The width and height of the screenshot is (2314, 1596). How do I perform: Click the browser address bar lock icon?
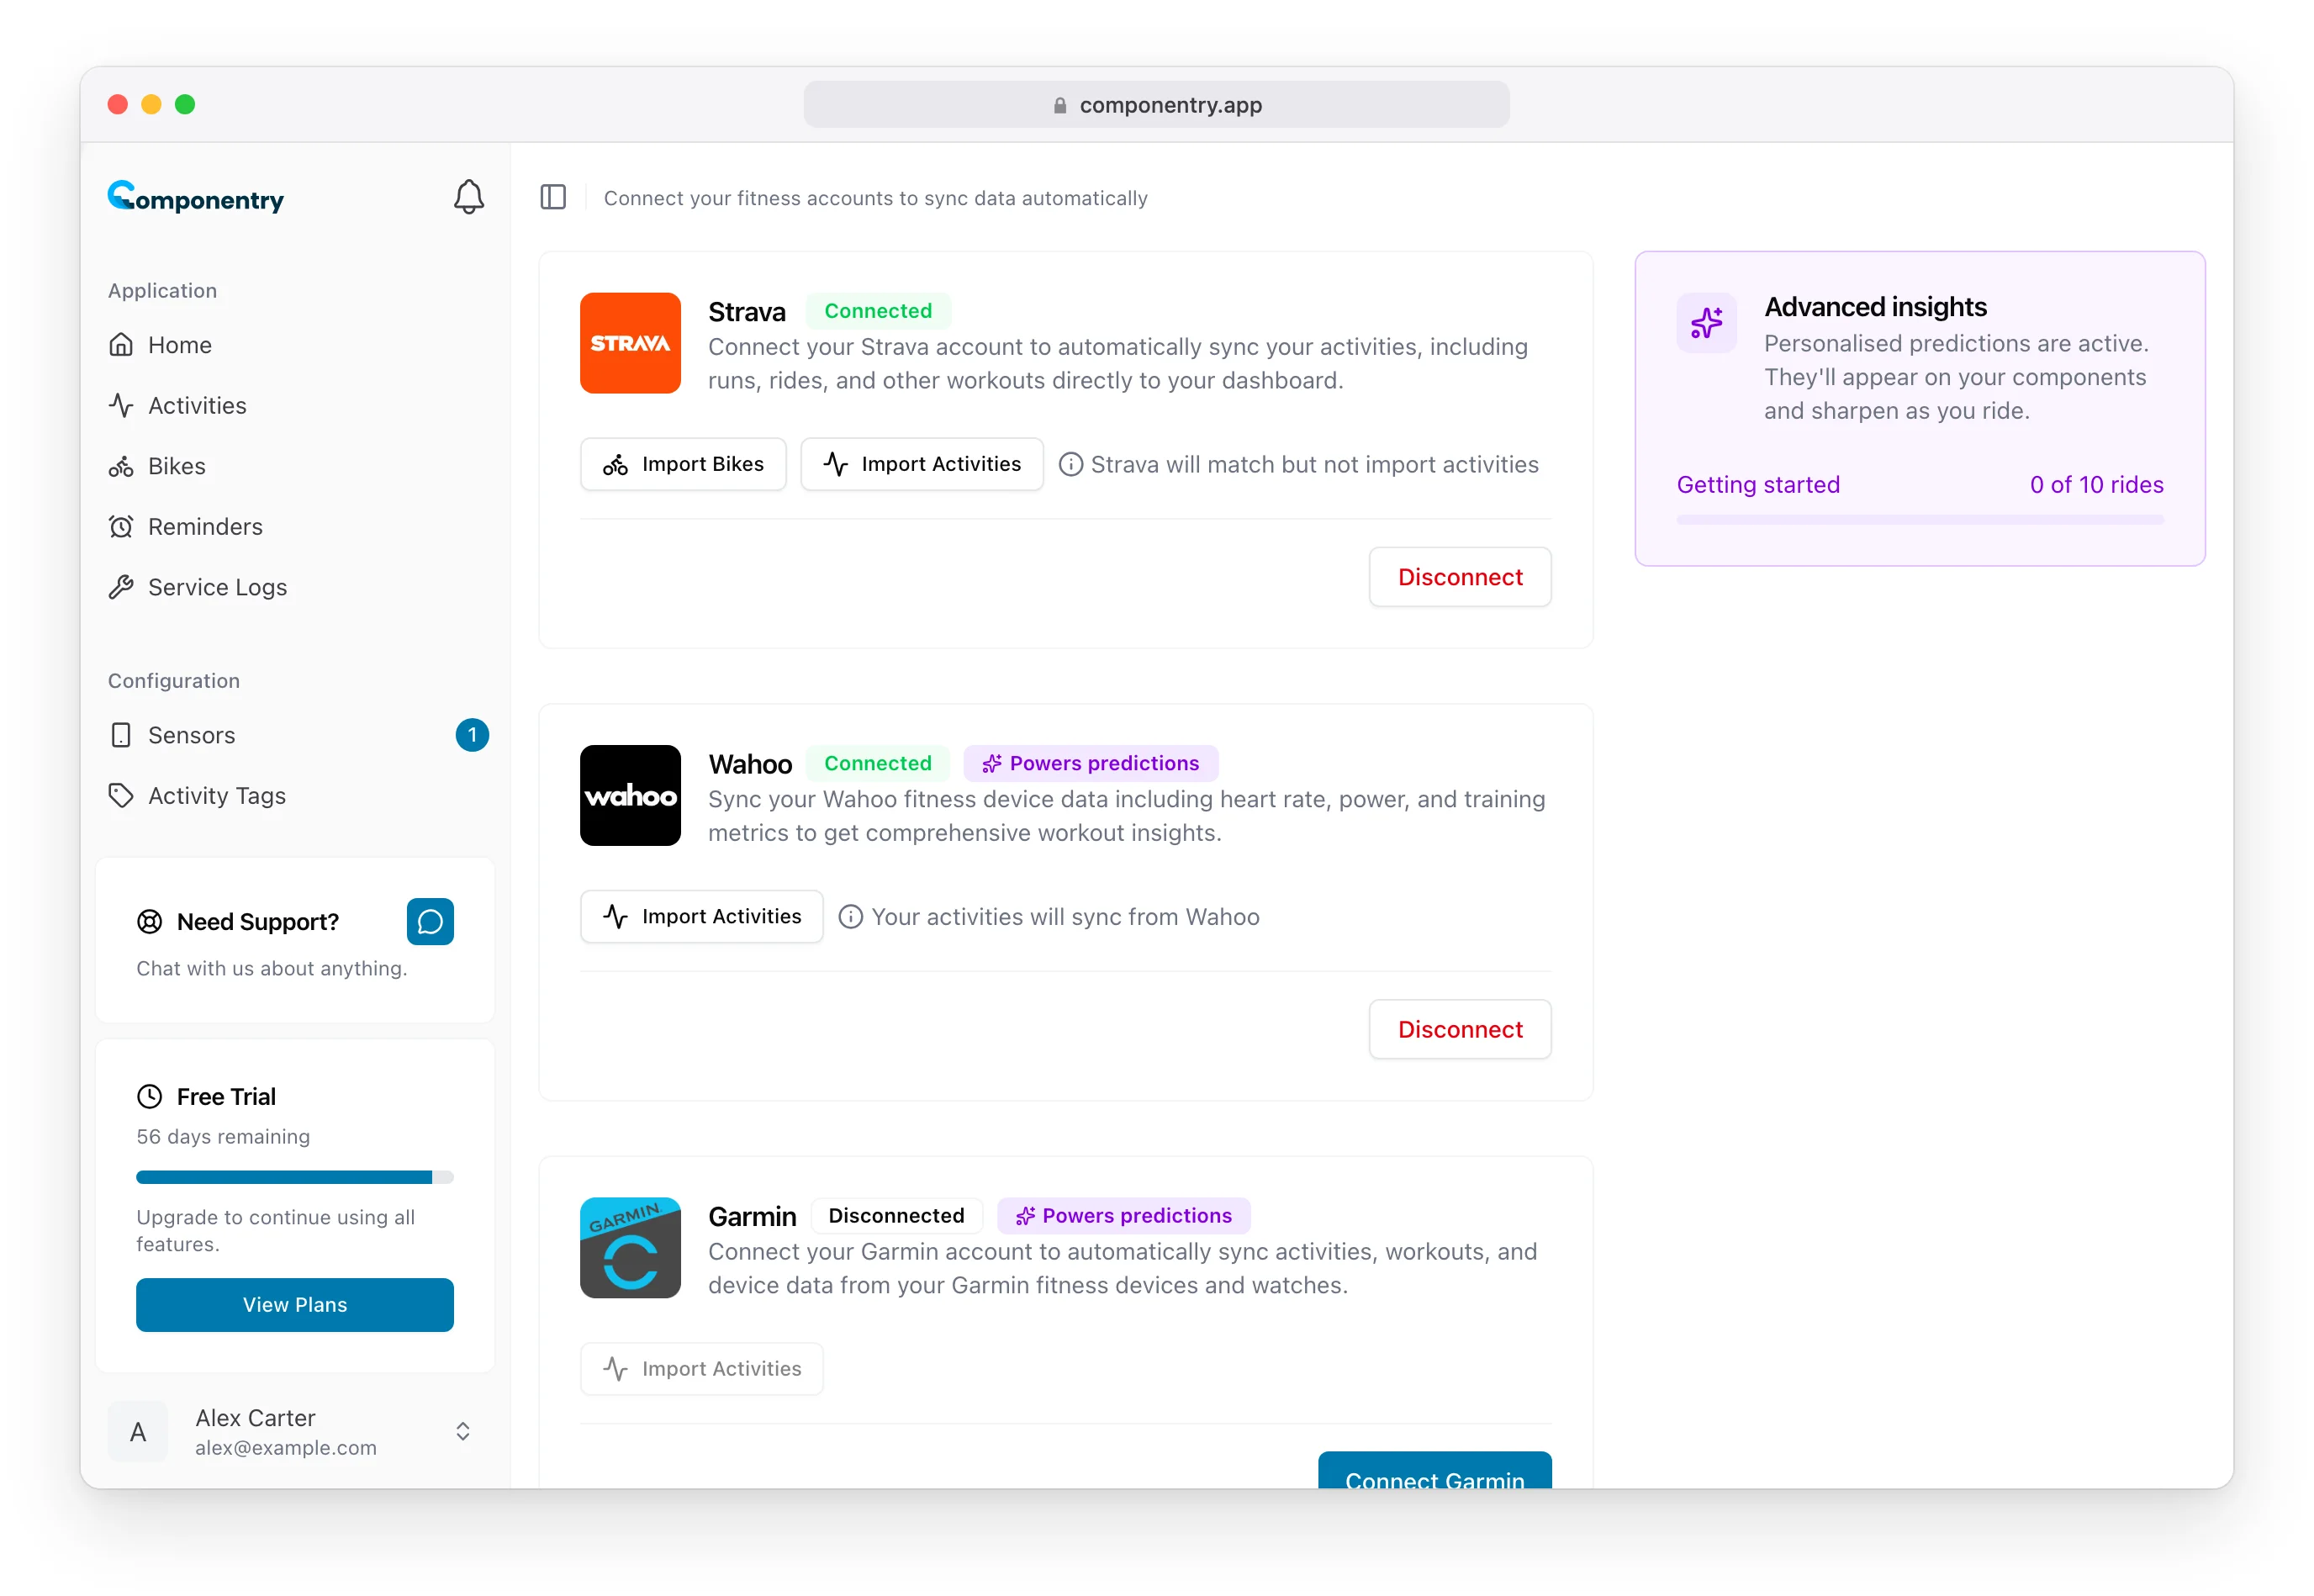pyautogui.click(x=1060, y=105)
